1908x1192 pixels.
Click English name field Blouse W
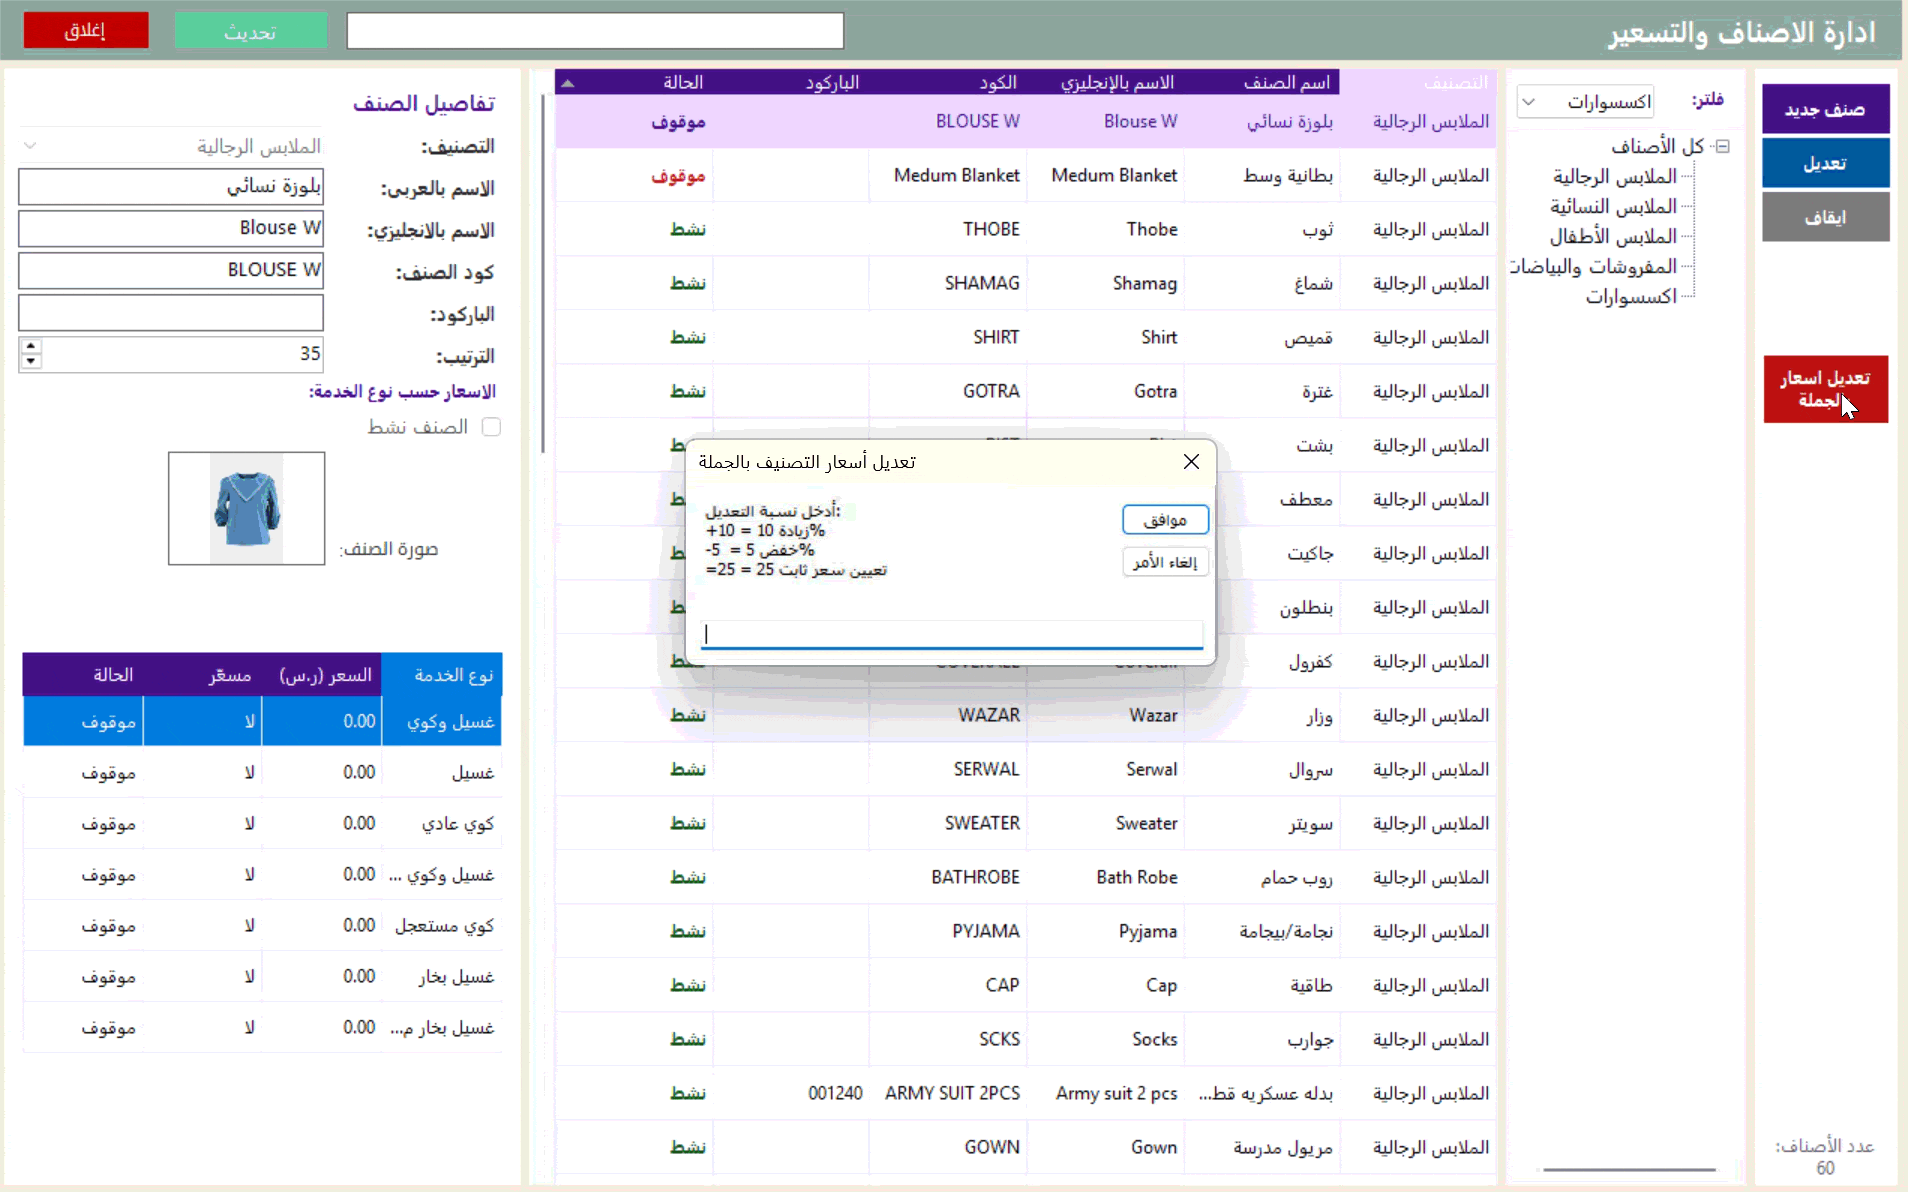171,228
